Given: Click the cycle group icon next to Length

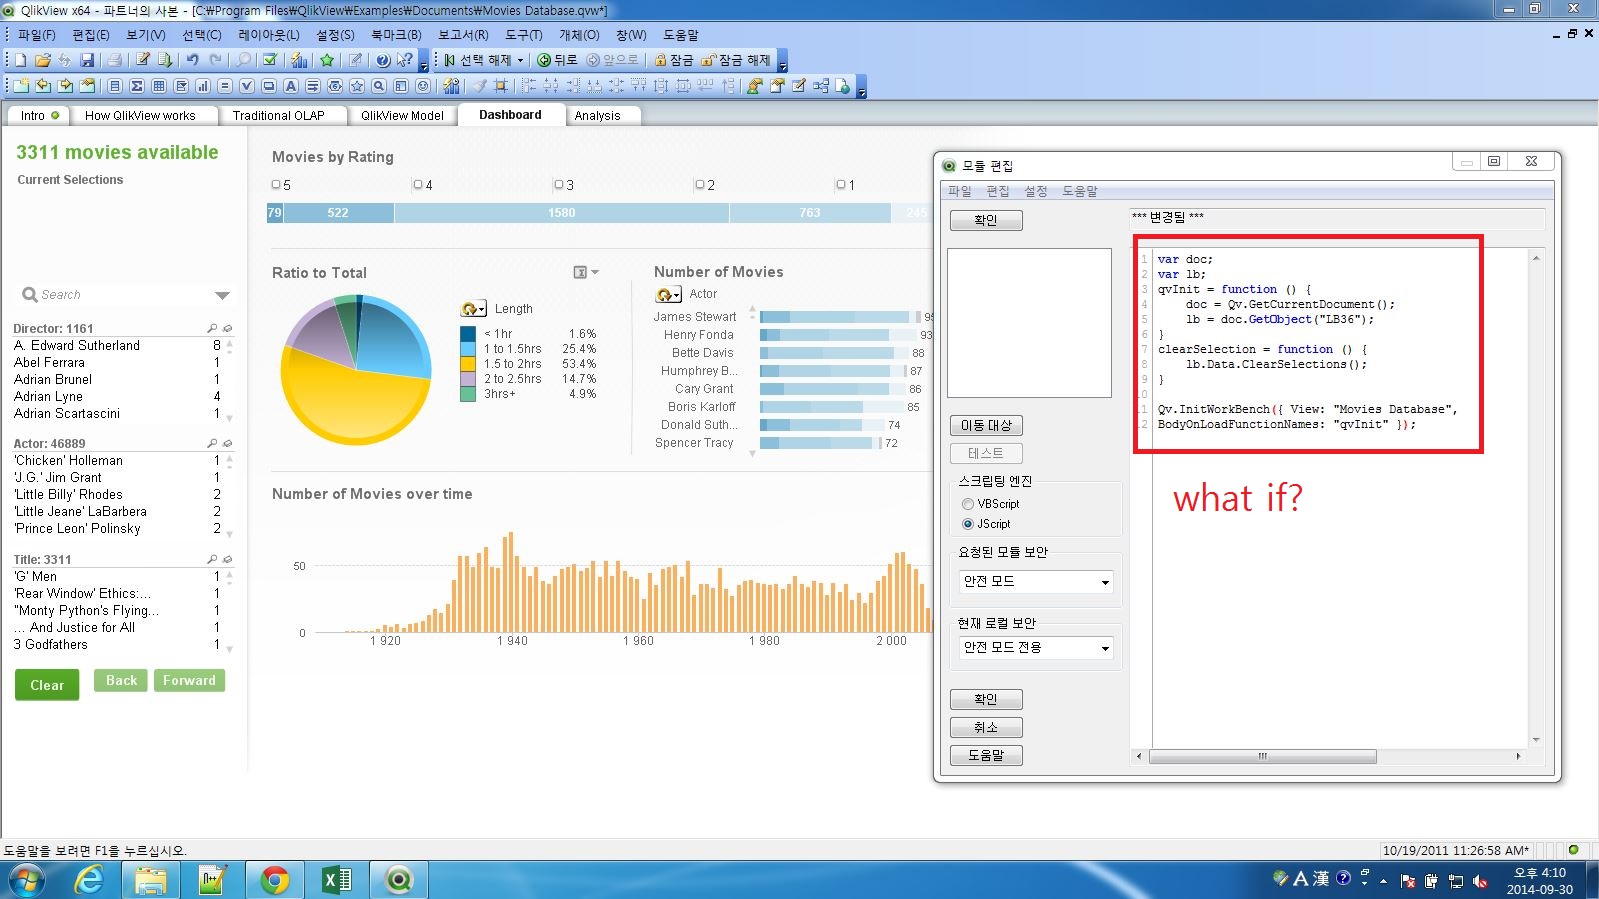Looking at the screenshot, I should pyautogui.click(x=473, y=309).
